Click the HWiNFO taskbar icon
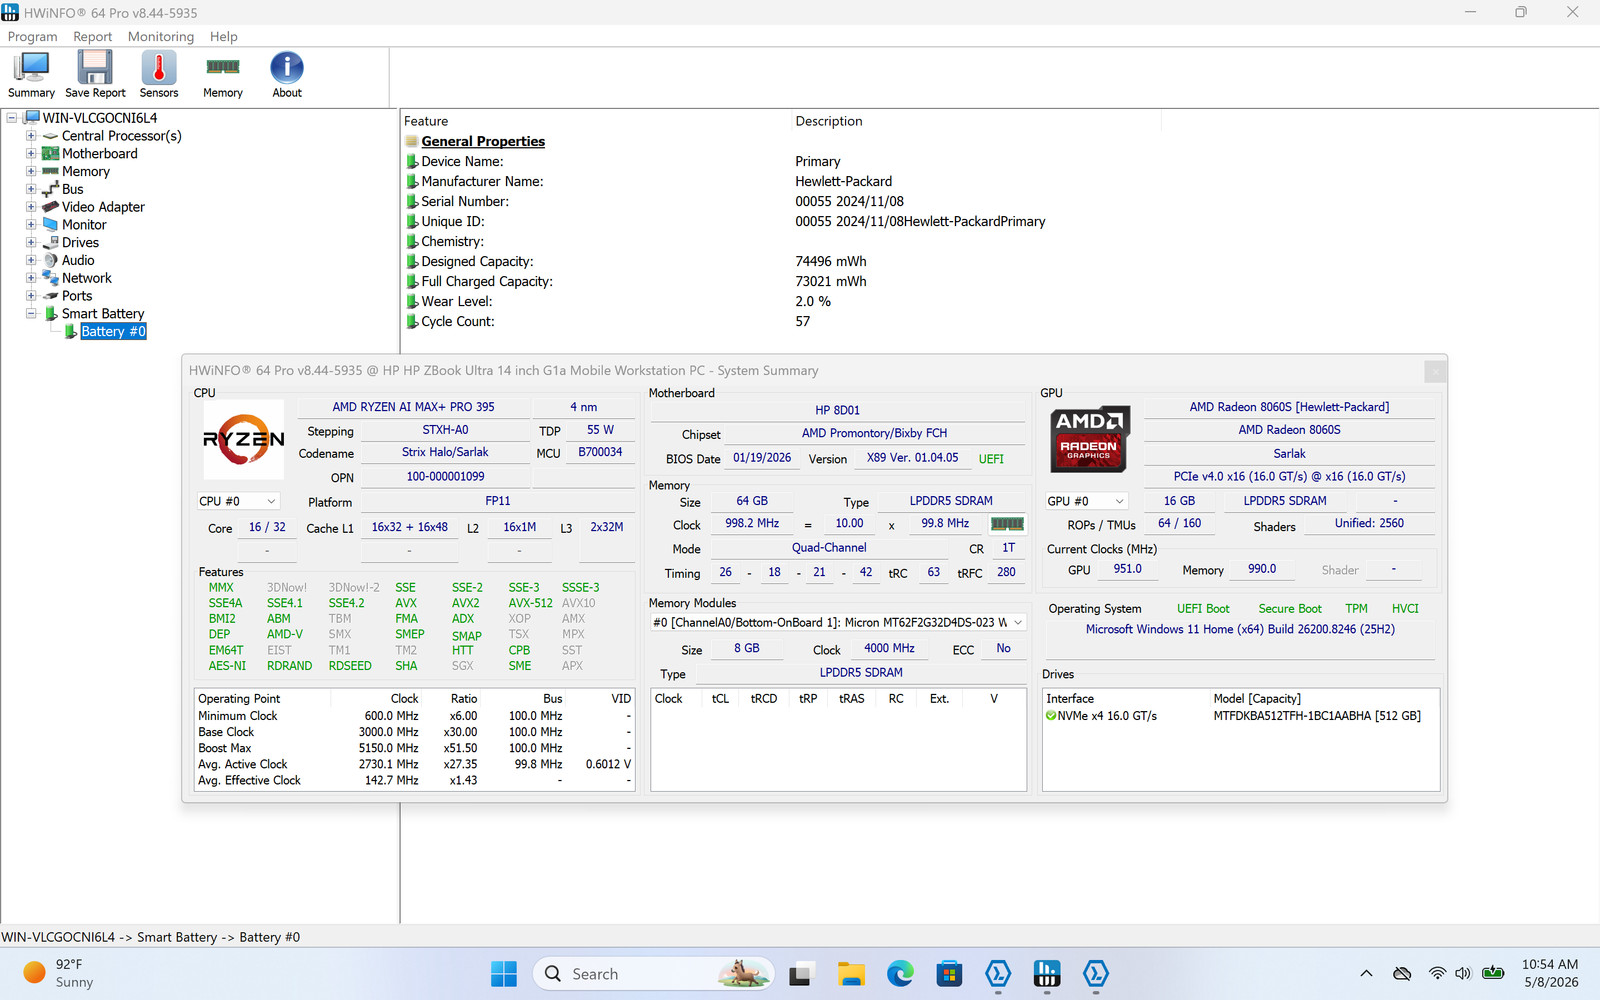1600x1000 pixels. pos(1047,974)
